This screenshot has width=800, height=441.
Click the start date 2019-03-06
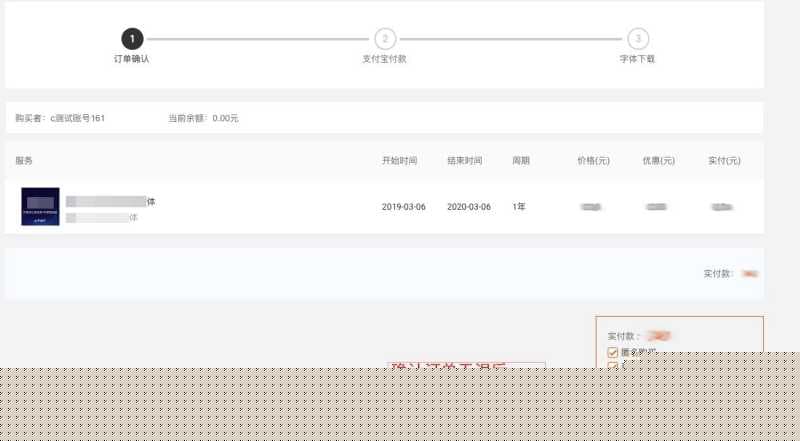404,207
